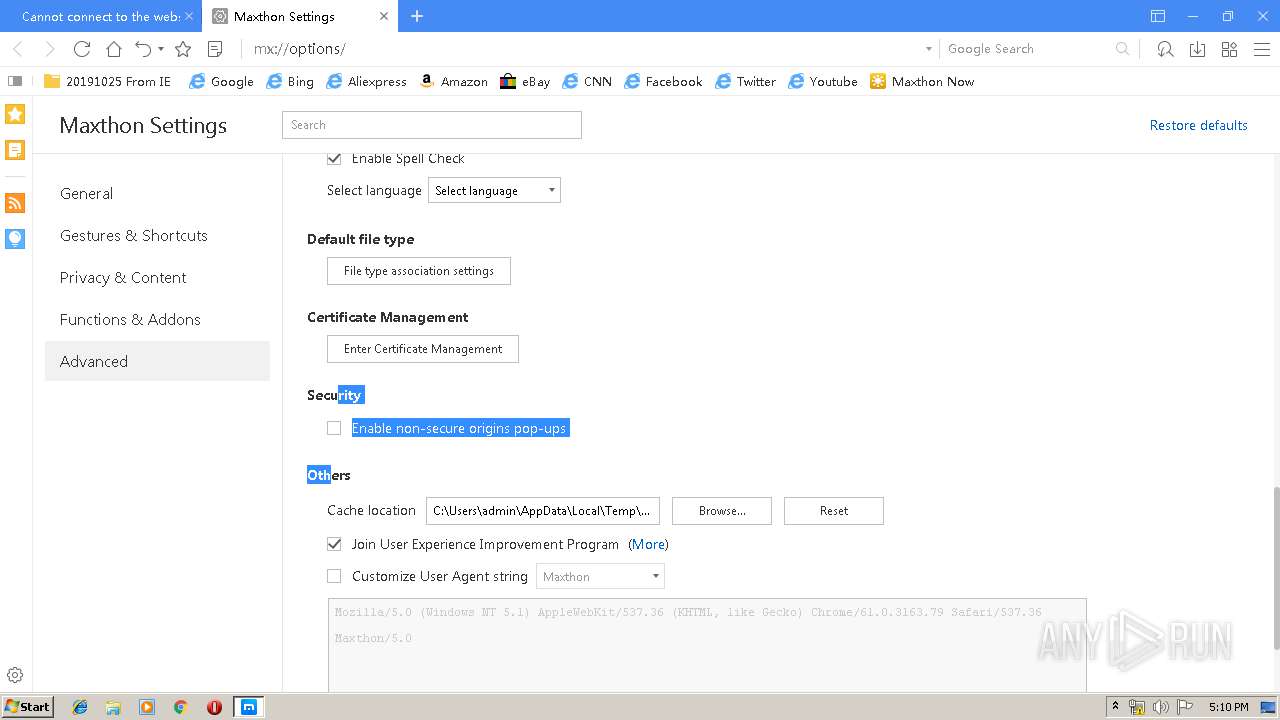Image resolution: width=1280 pixels, height=720 pixels.
Task: Select the Advanced settings section
Action: coord(157,361)
